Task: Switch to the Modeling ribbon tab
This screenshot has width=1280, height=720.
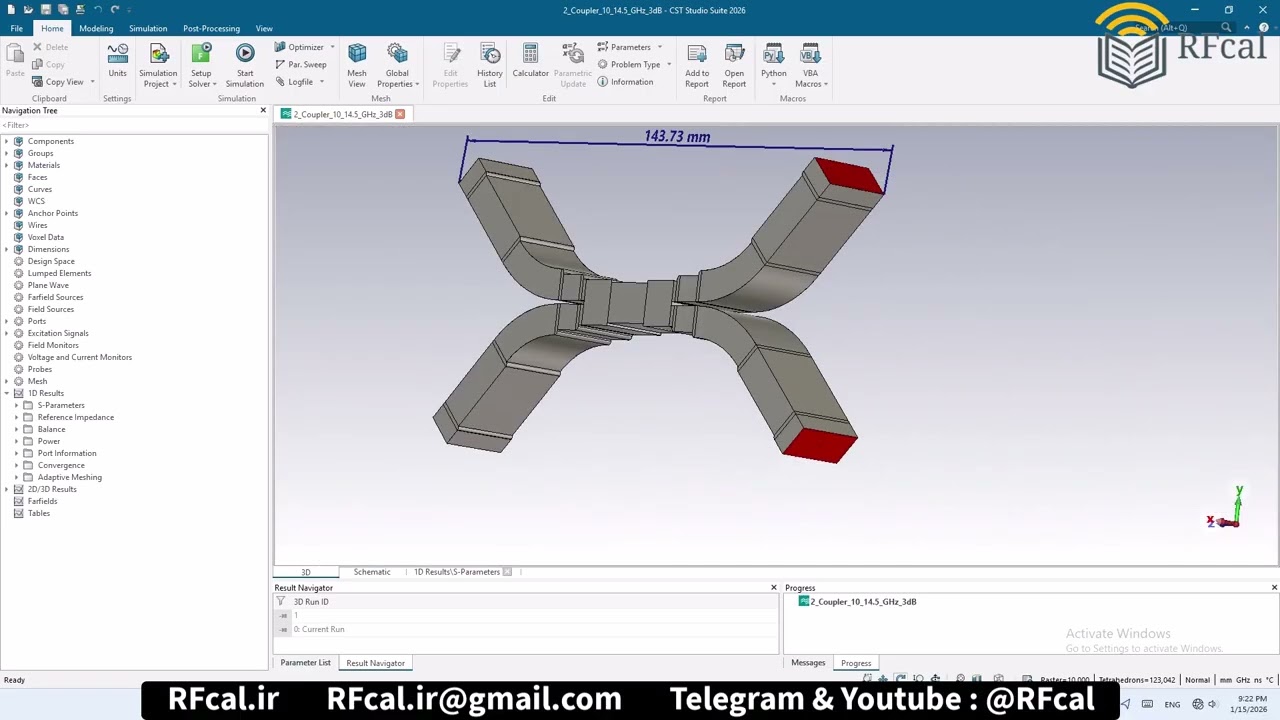Action: (96, 28)
